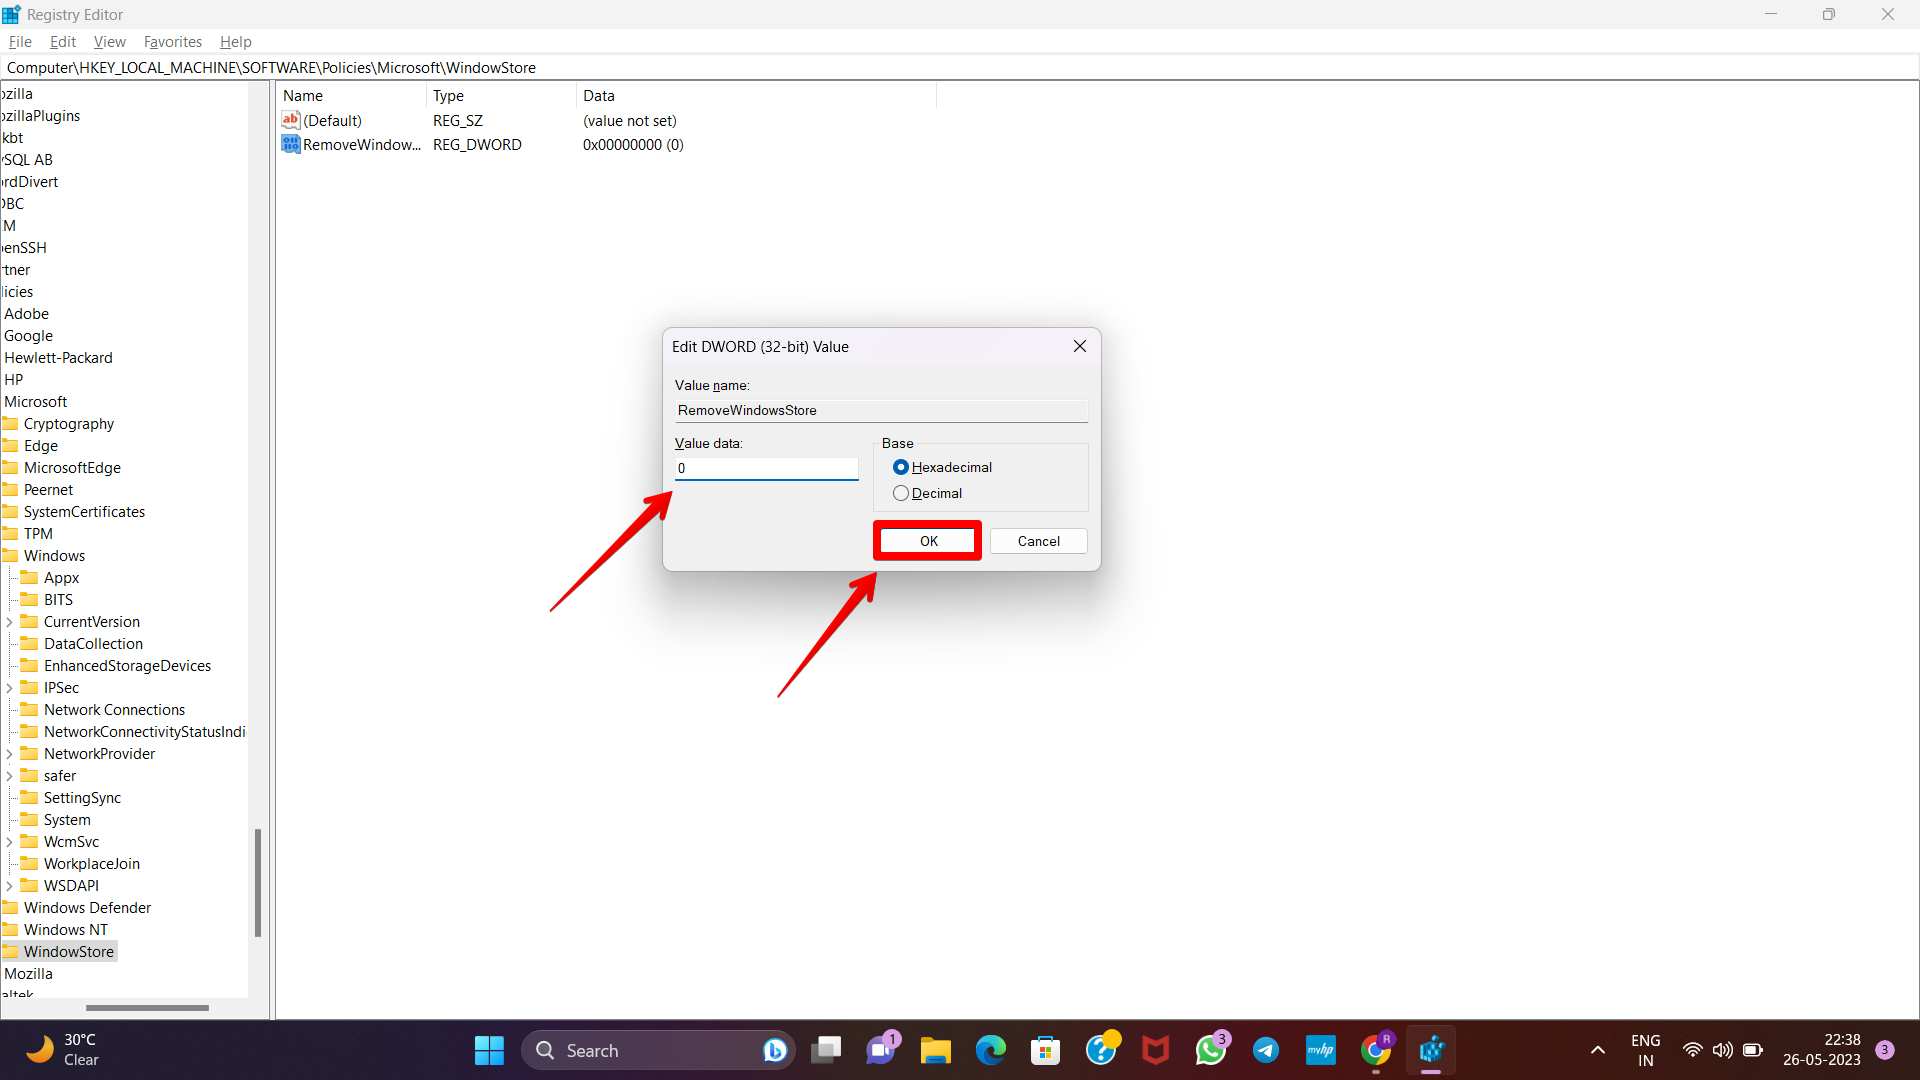Launch Microsoft Edge from taskbar
The image size is (1920, 1080).
coord(991,1050)
